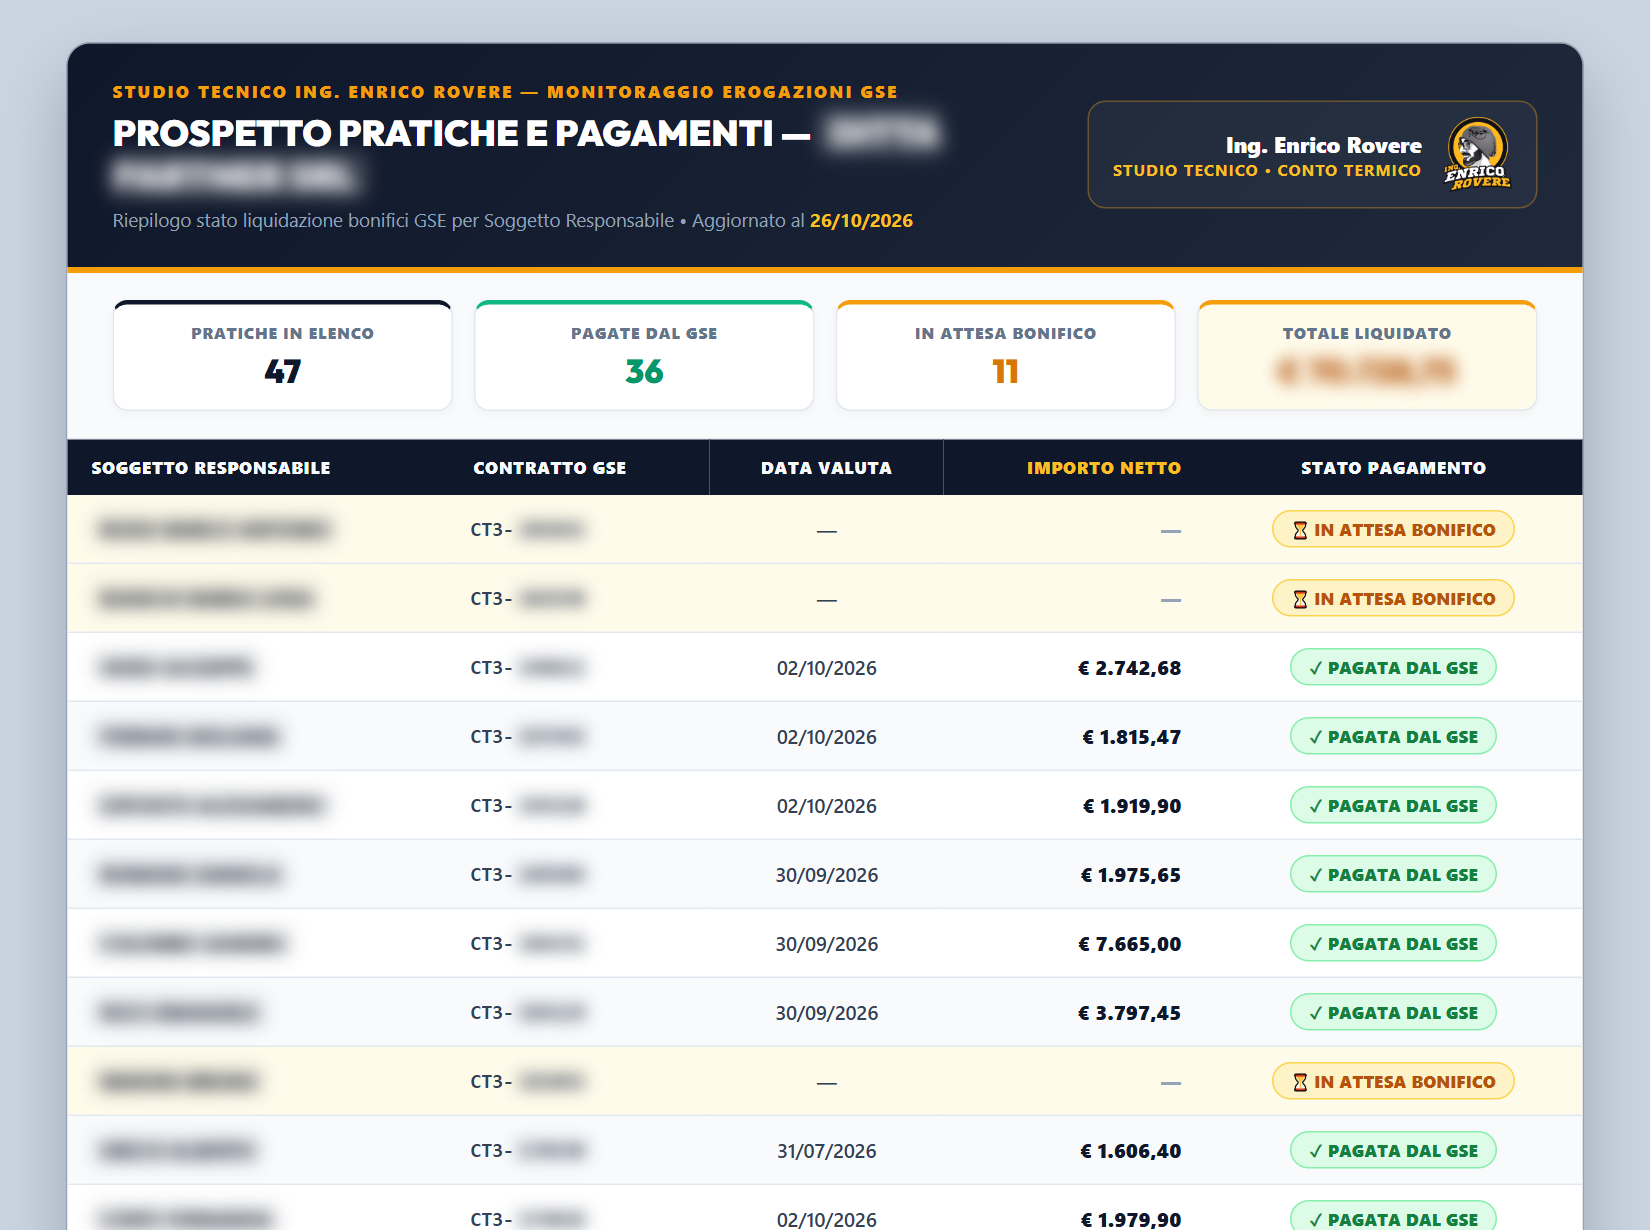Select the amount € 7.665,00
Screen dimensions: 1650x1230
click(x=1129, y=944)
